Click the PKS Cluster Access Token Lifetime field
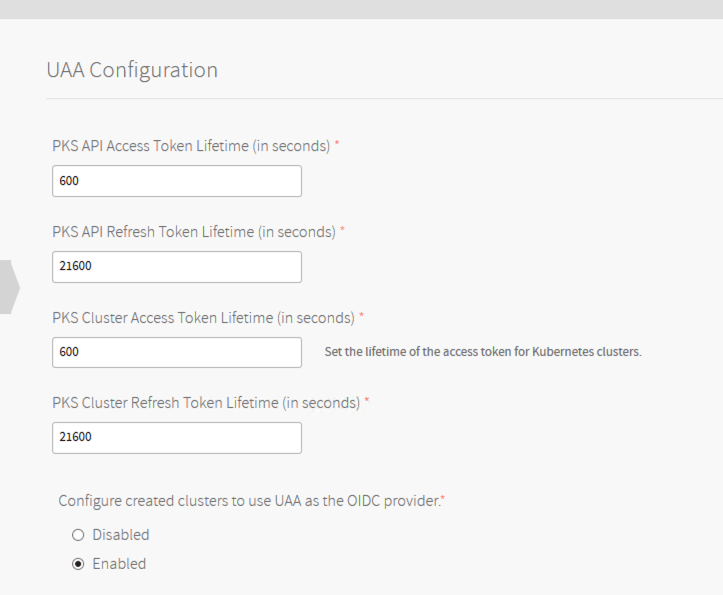This screenshot has width=723, height=595. click(x=176, y=352)
